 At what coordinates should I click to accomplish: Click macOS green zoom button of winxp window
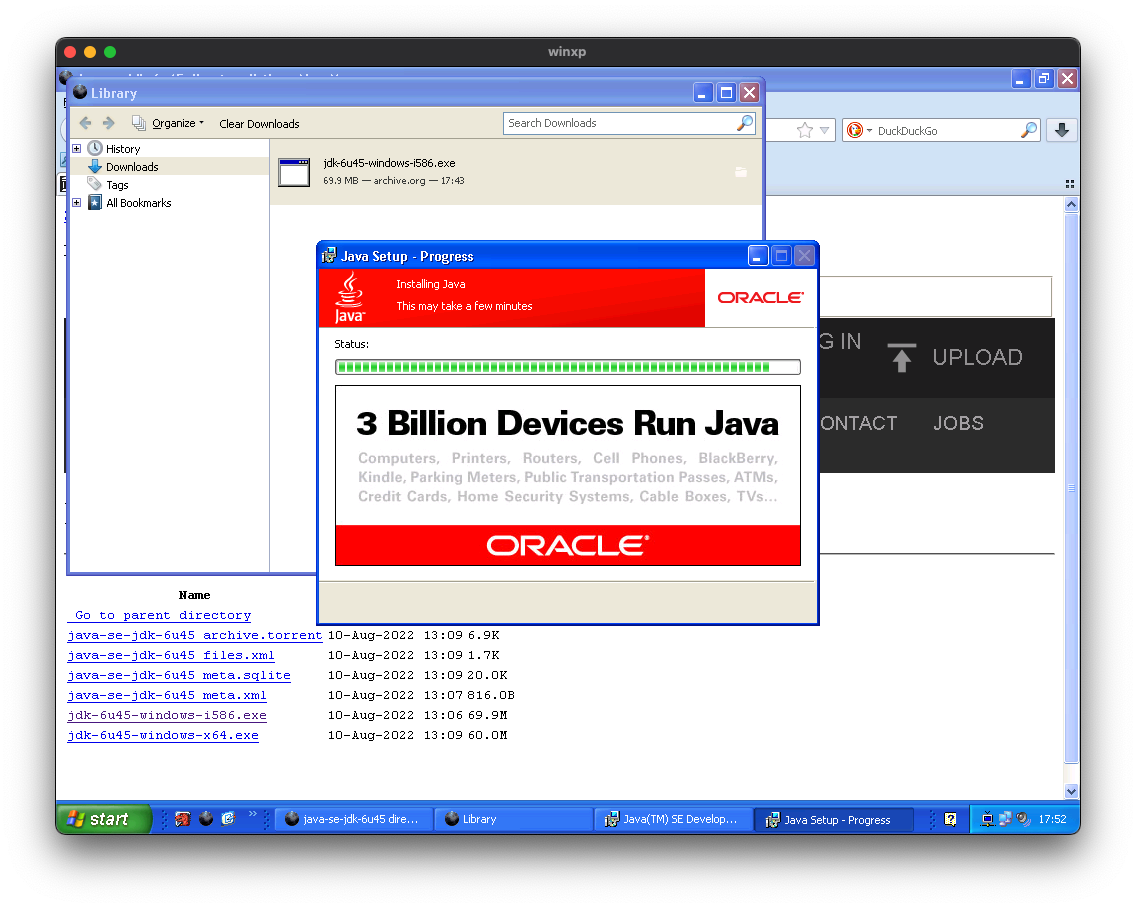110,52
